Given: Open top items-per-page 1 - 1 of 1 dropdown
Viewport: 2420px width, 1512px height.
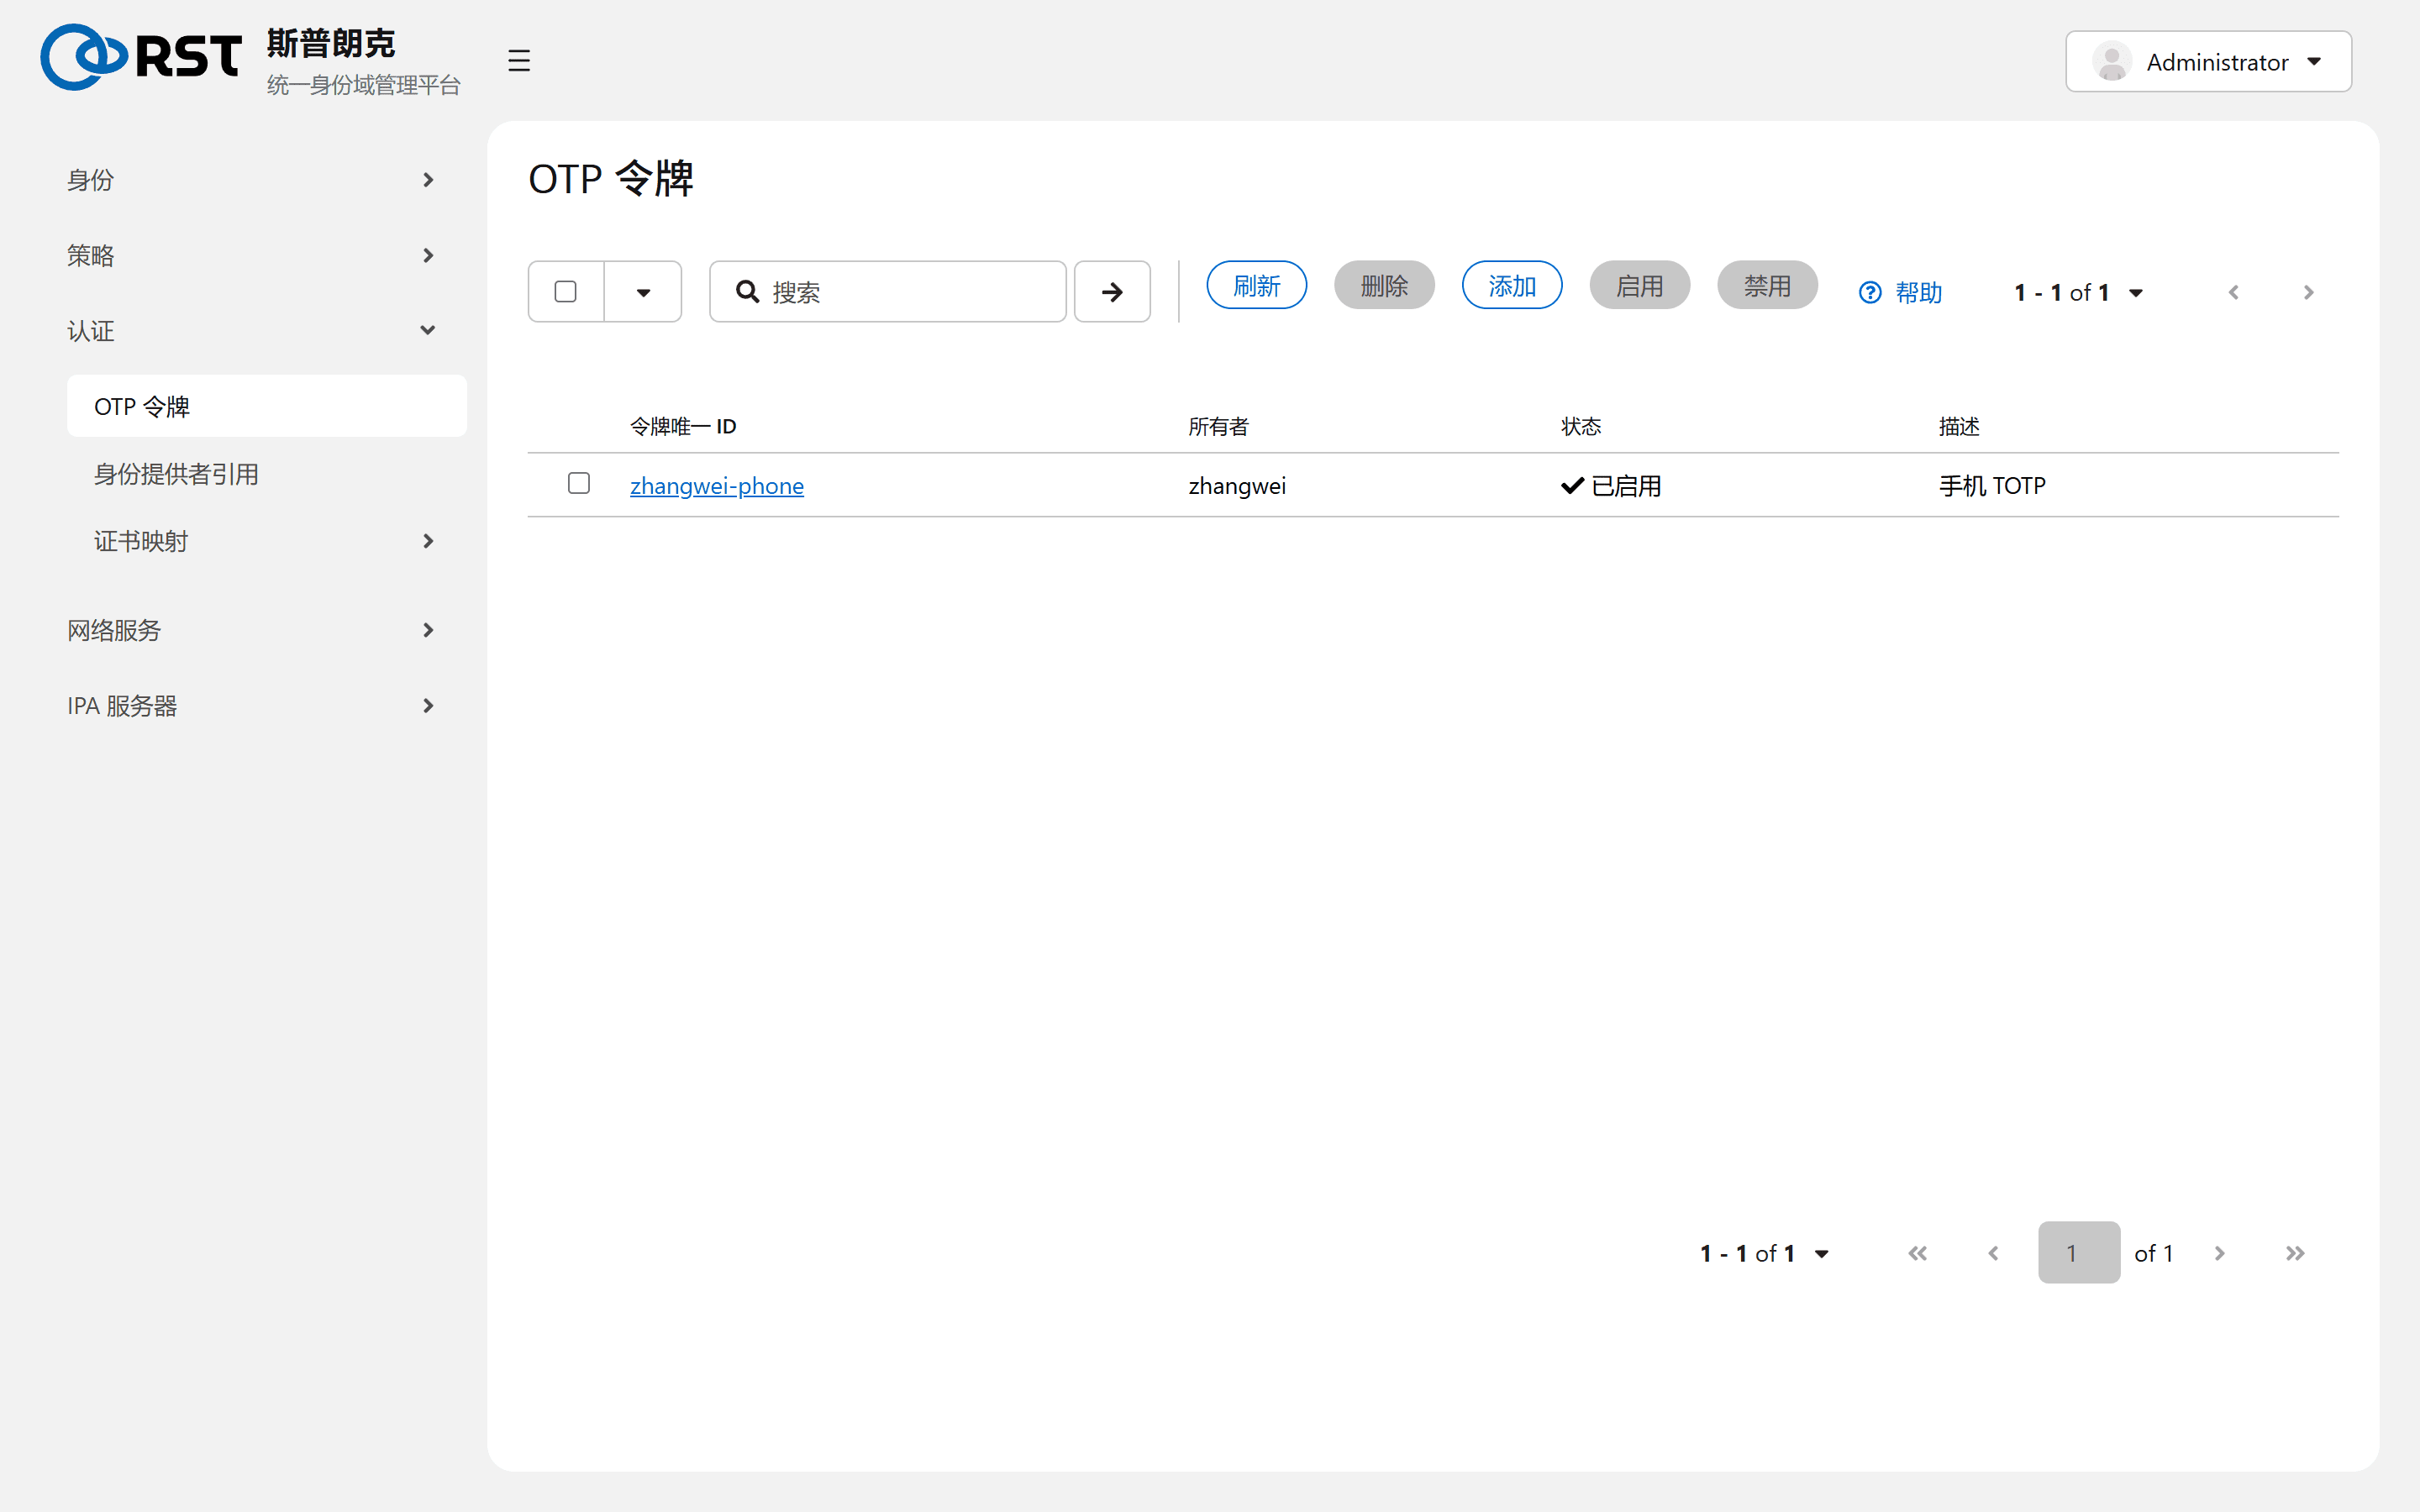Looking at the screenshot, I should pyautogui.click(x=2078, y=292).
